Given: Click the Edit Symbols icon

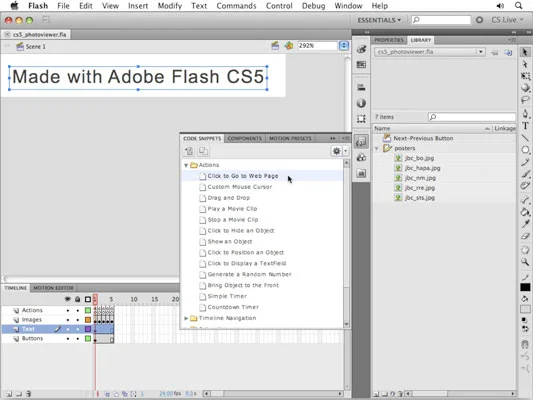Looking at the screenshot, I should (x=289, y=46).
